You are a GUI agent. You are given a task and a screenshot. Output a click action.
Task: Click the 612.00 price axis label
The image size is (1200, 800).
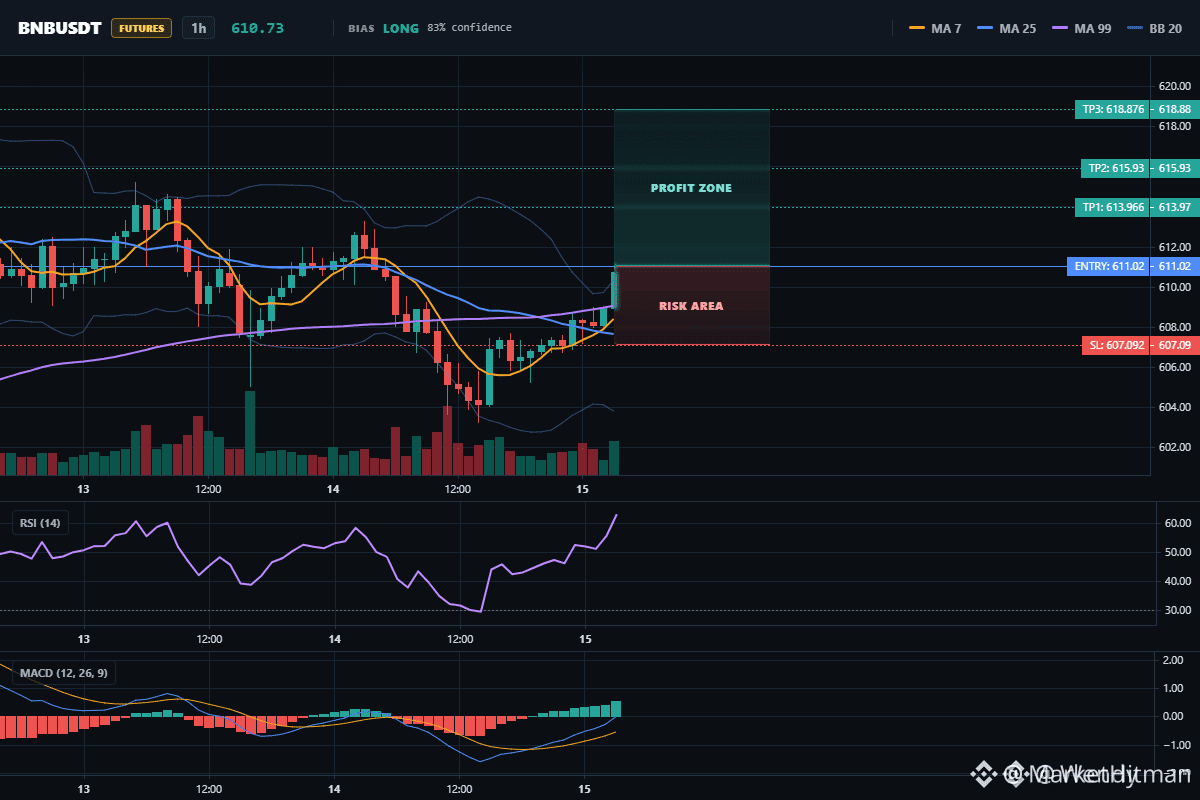tap(1174, 247)
